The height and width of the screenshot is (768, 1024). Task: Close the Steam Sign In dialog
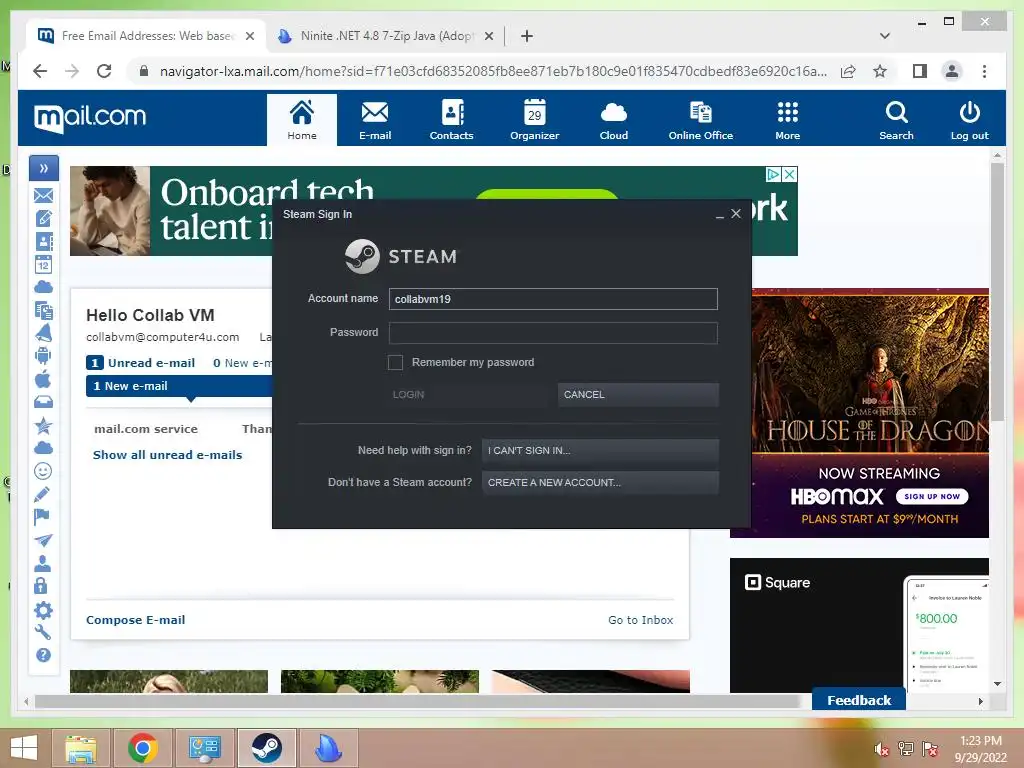tap(736, 214)
